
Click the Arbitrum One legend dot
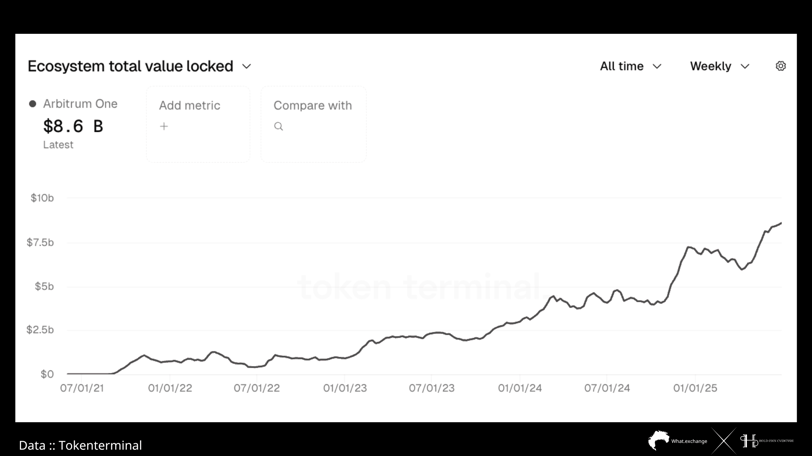(x=33, y=104)
